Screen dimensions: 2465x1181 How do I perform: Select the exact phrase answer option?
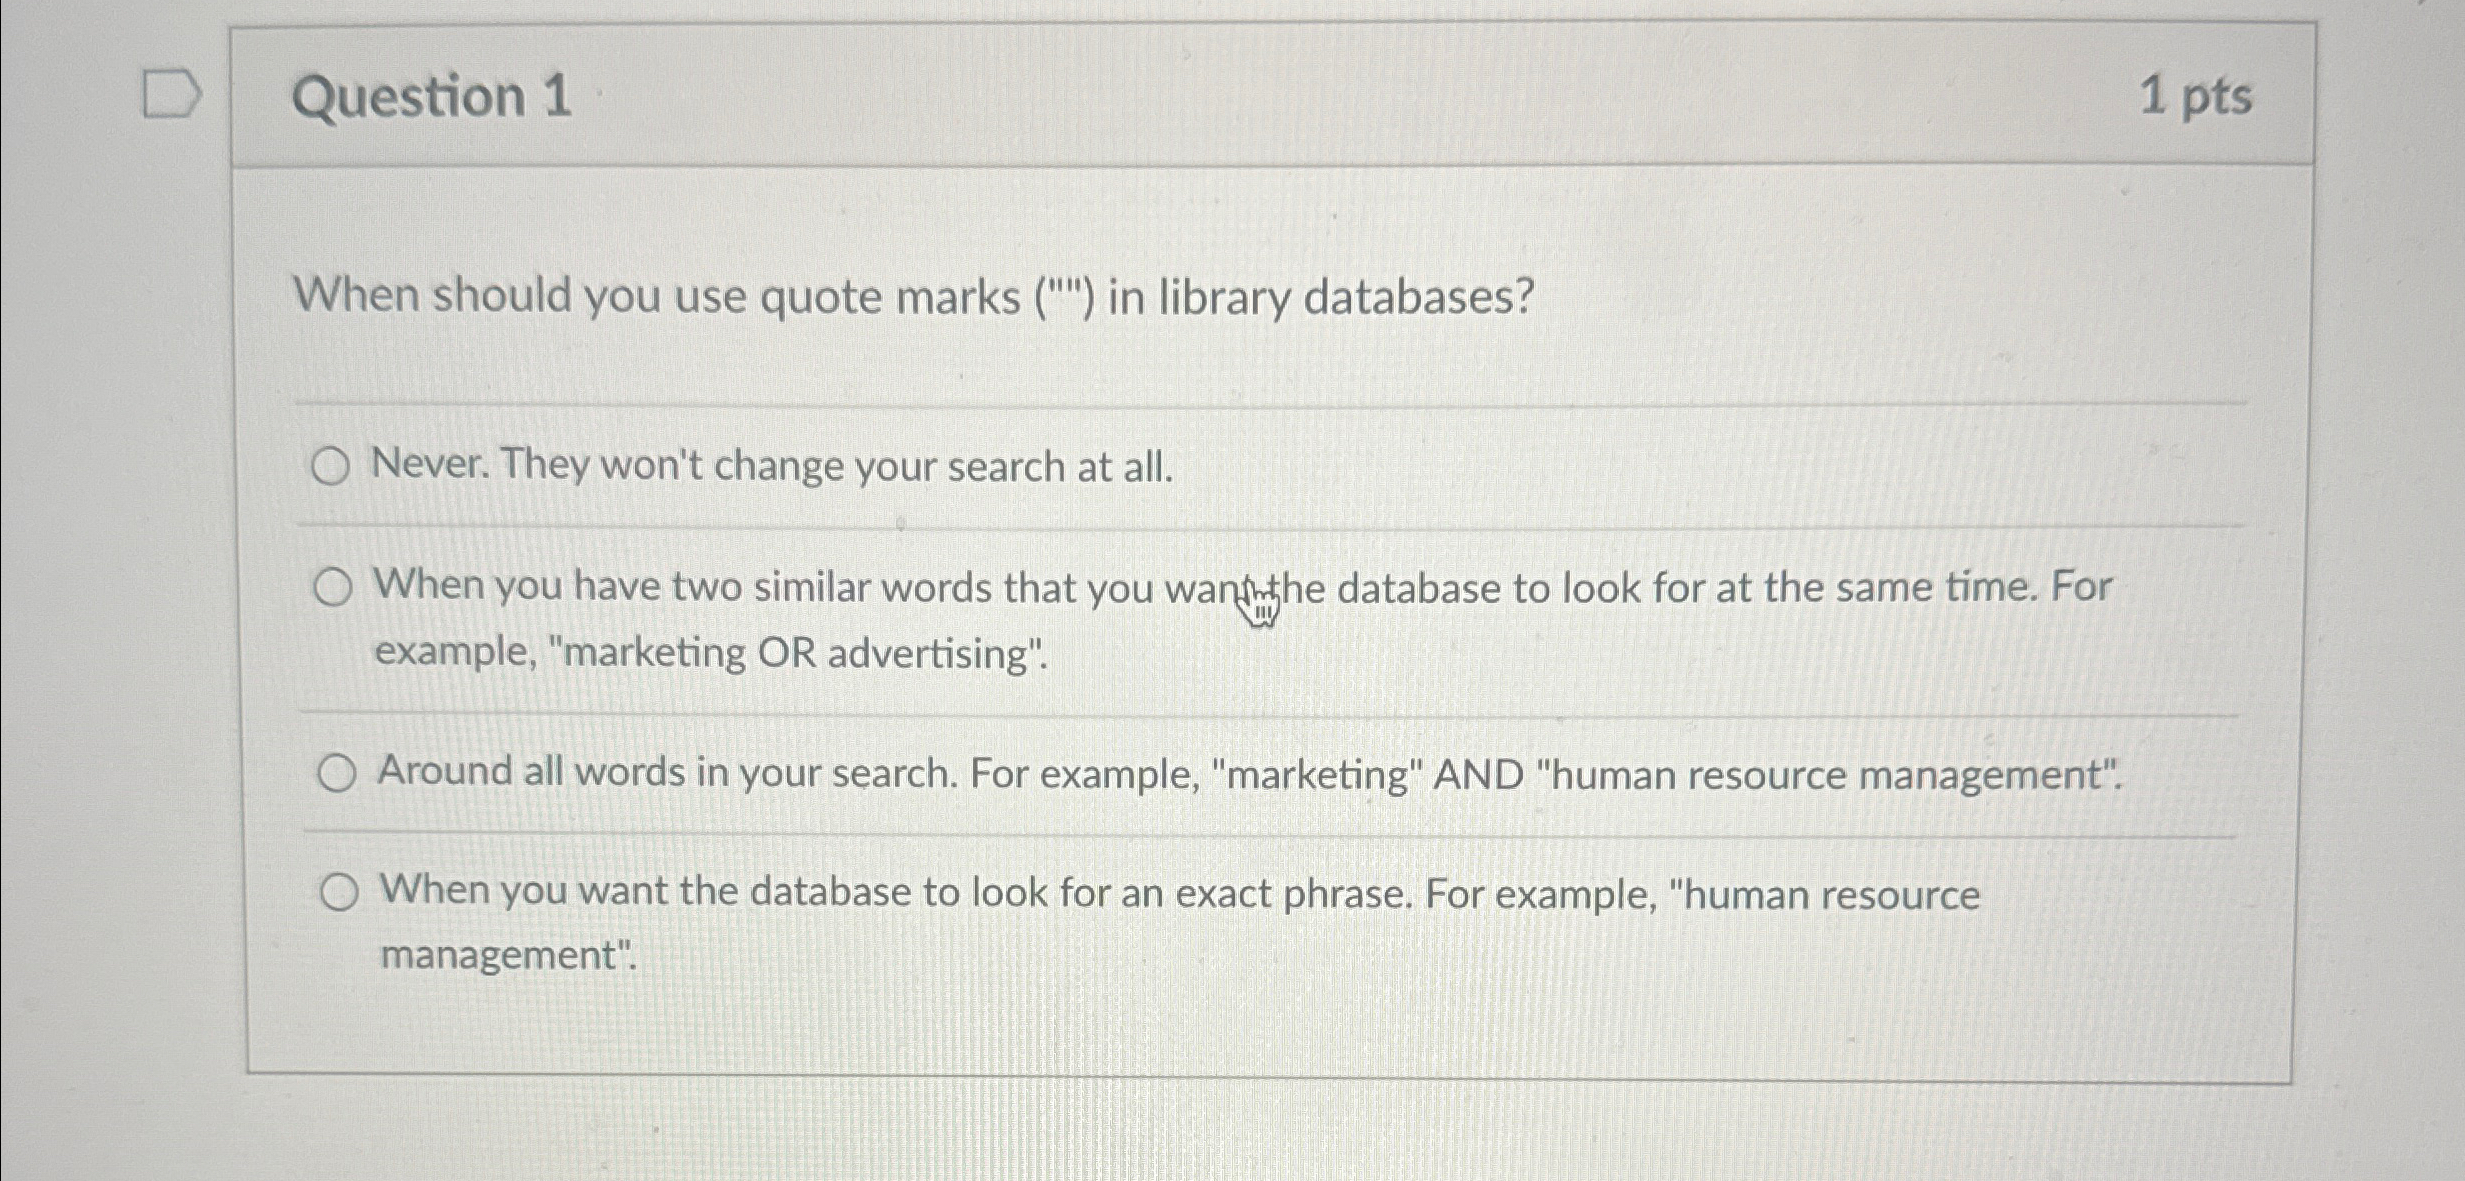[341, 889]
